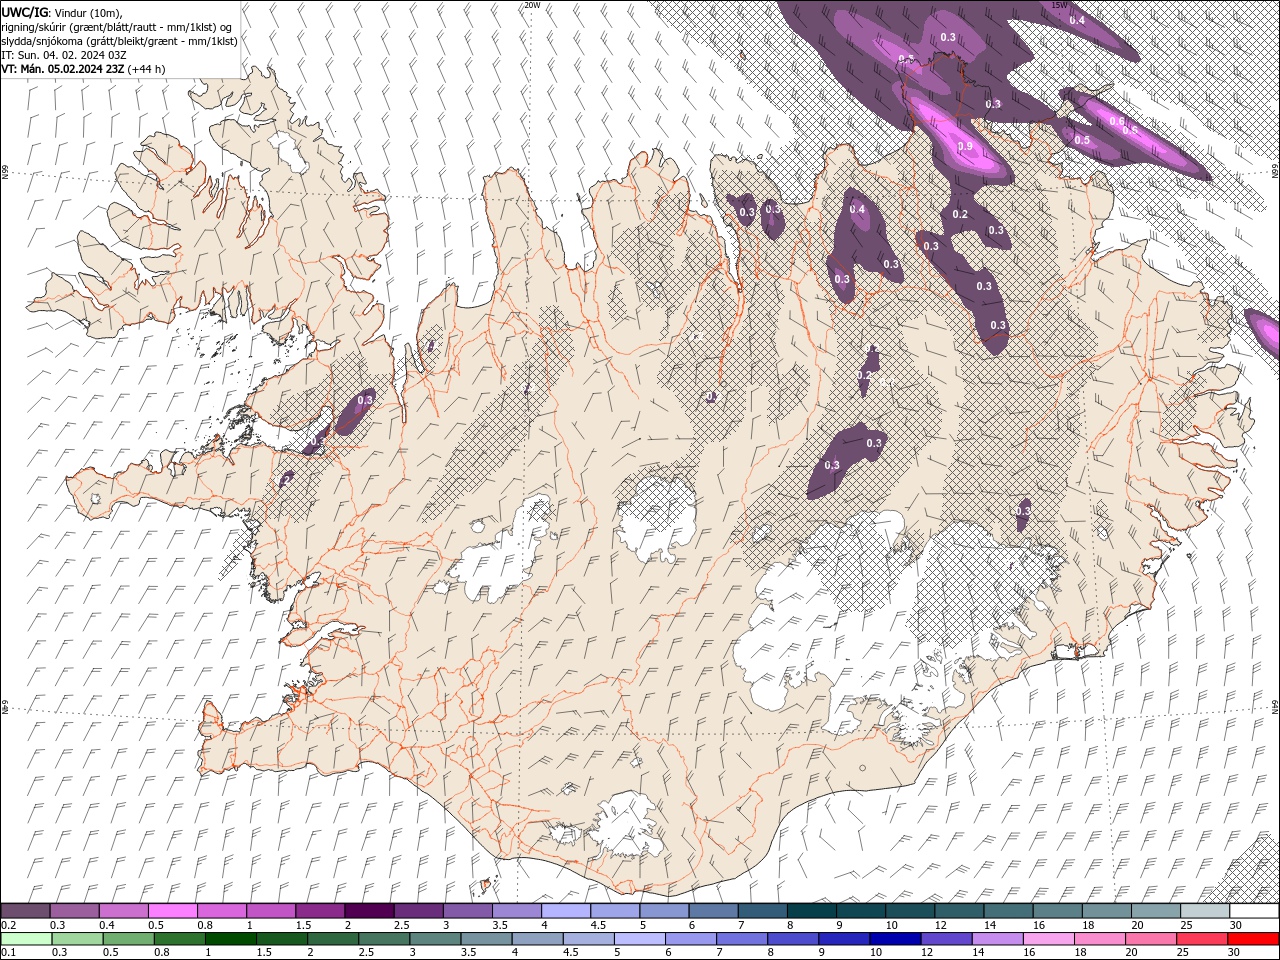1280x960 pixels.
Task: Click the '0.9' snowfall value on the map
Action: (x=965, y=146)
